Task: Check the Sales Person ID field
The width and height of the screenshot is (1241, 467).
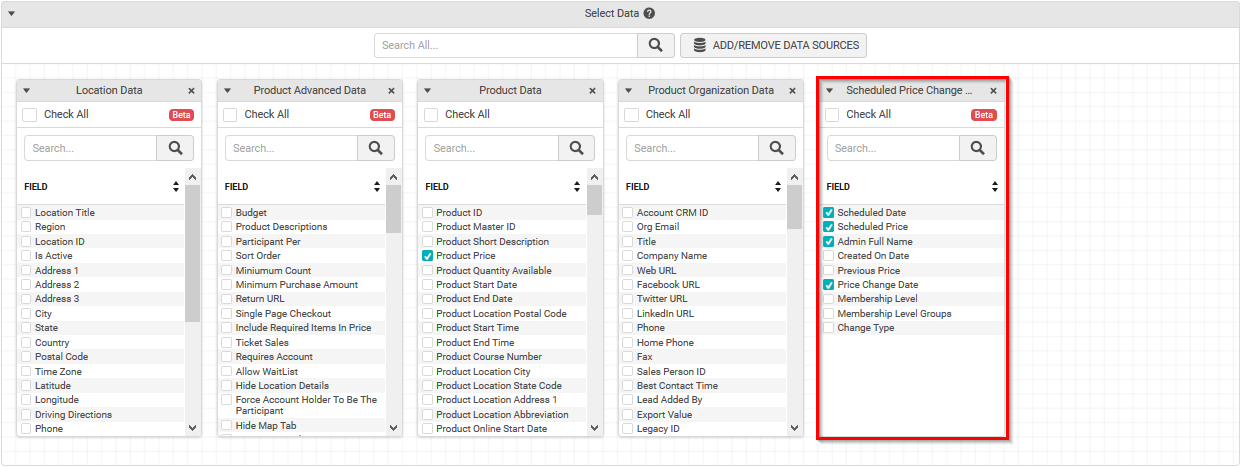Action: coord(628,372)
